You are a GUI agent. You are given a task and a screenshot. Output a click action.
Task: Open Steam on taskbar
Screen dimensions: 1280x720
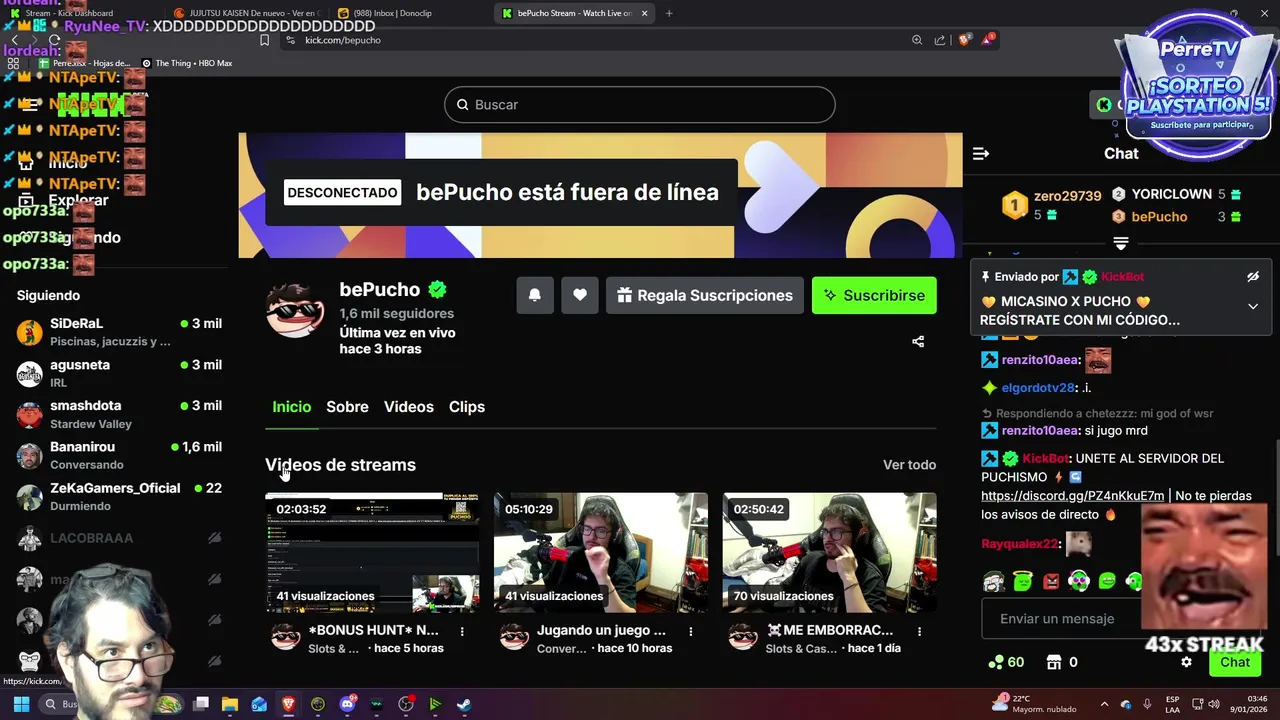point(465,704)
